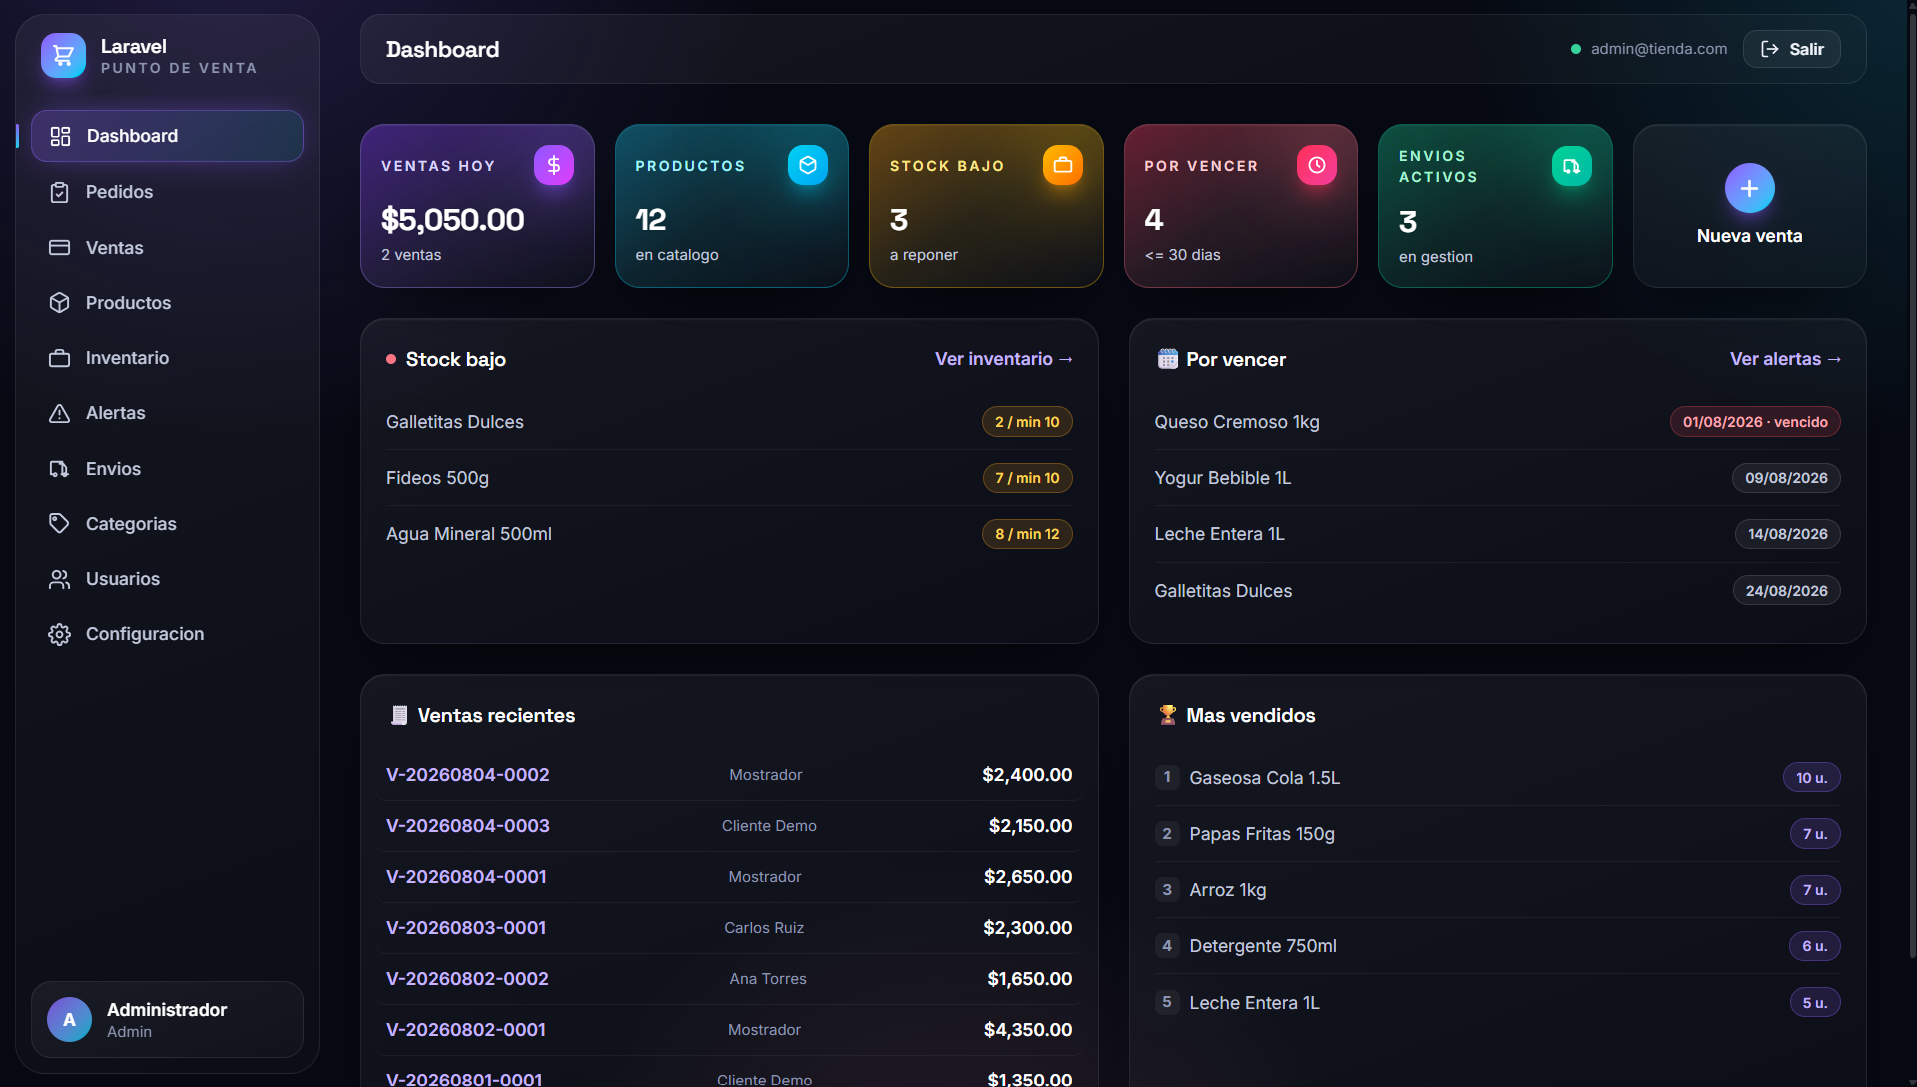
Task: Click the $5,050.00 sales total
Action: [452, 220]
